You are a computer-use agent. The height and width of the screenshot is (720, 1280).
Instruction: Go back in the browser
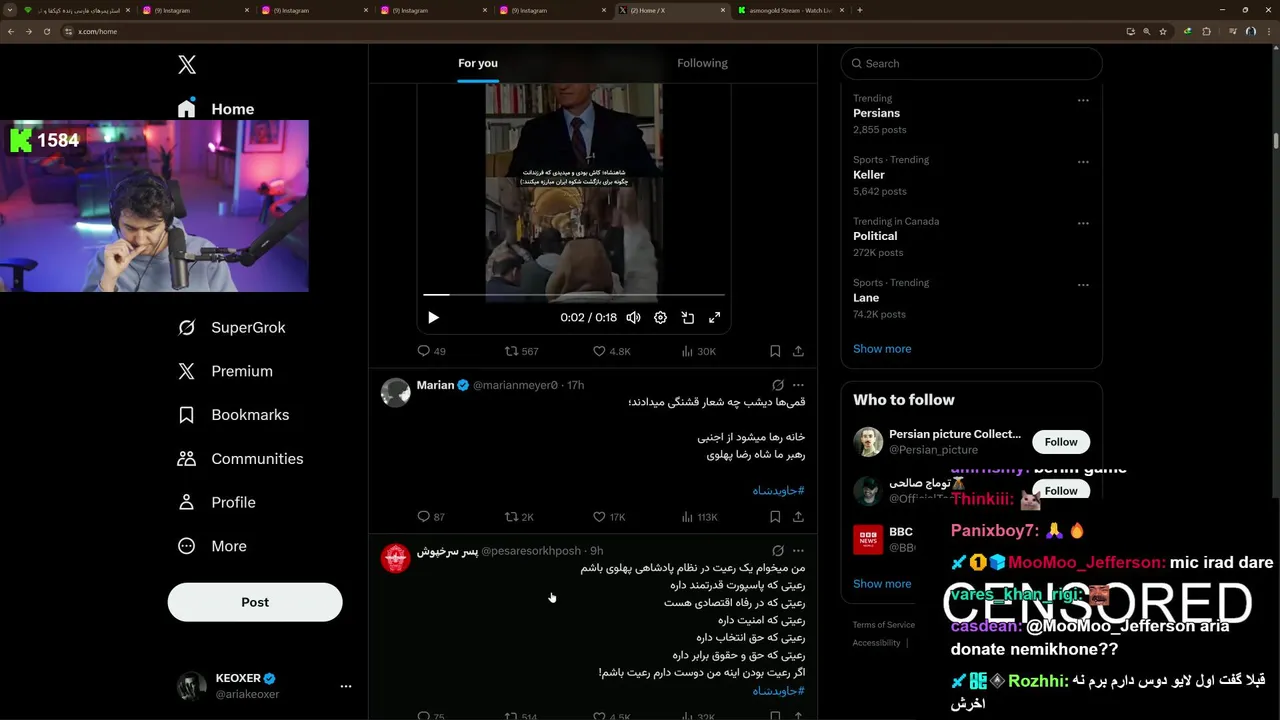click(11, 31)
